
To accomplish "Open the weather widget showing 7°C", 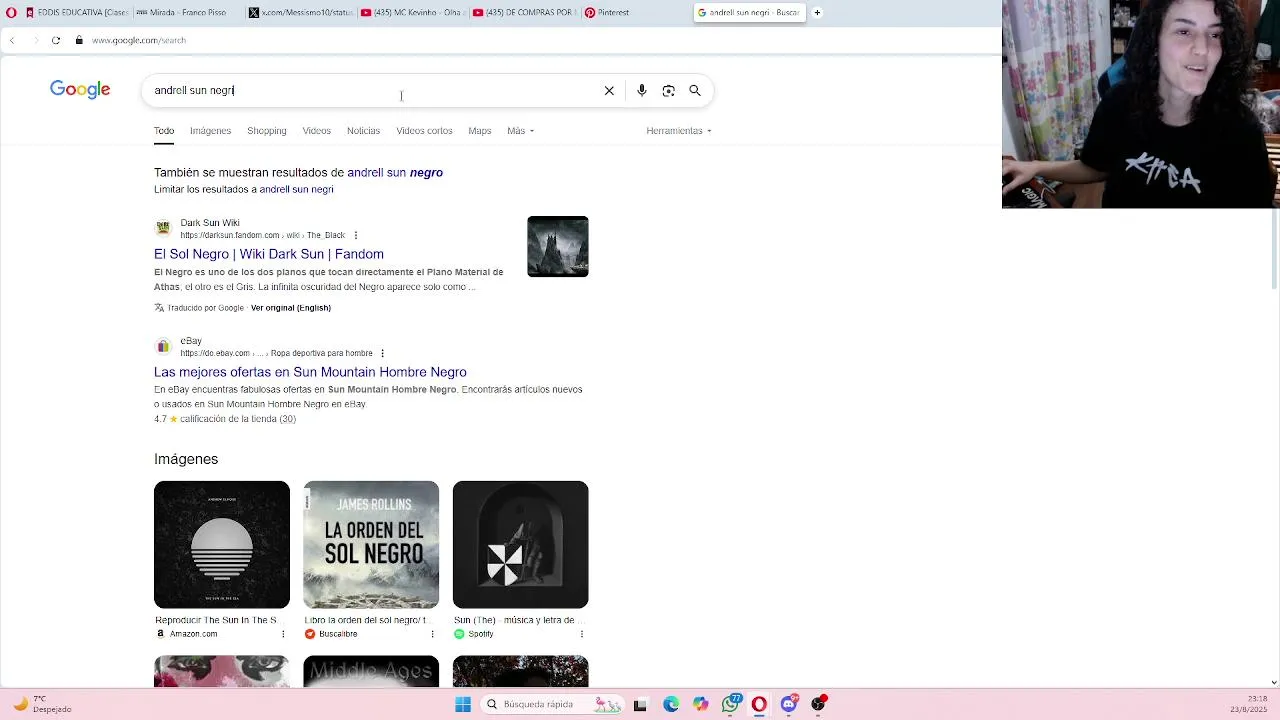I will 40,704.
